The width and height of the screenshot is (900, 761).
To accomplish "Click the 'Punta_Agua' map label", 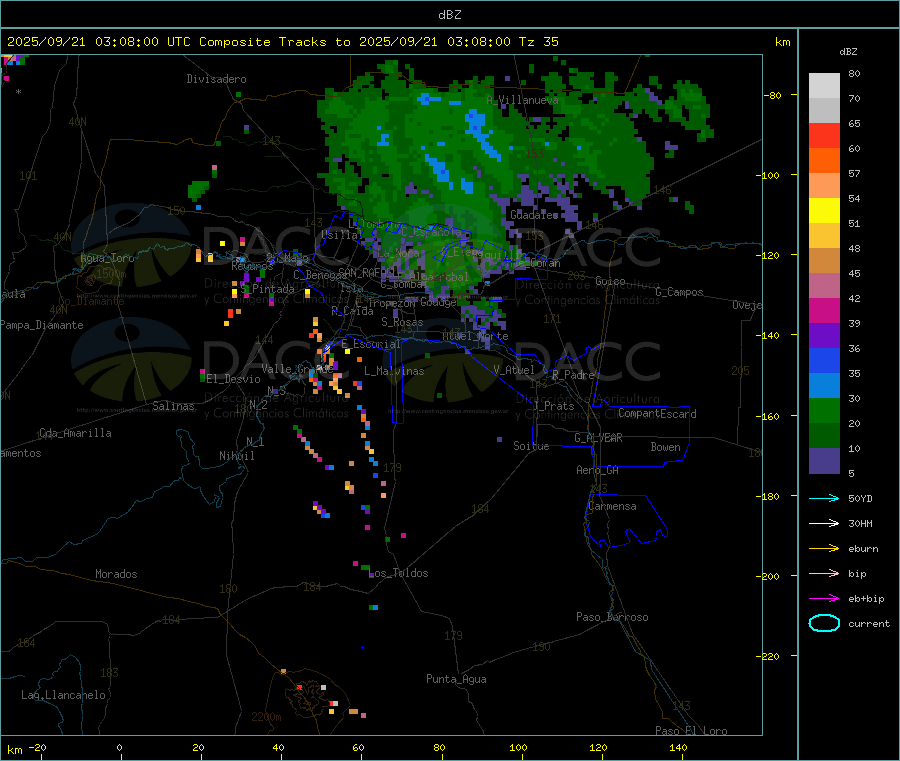I will click(x=456, y=679).
